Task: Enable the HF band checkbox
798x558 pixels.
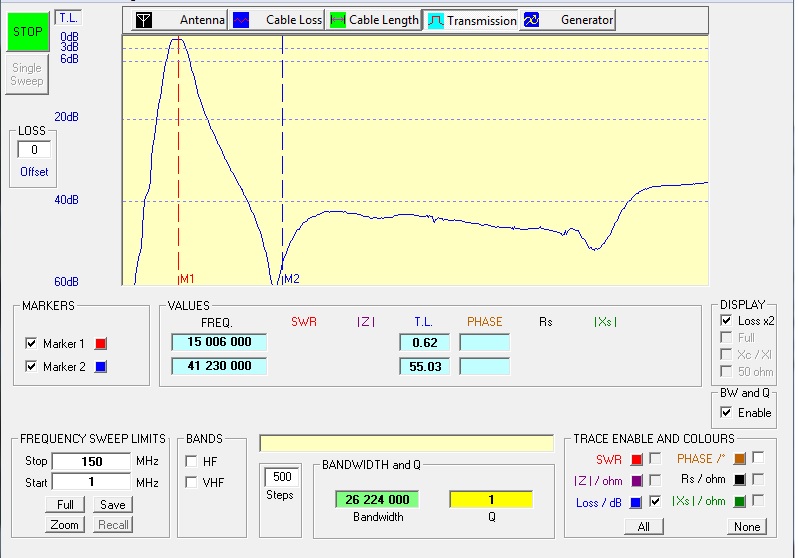Action: point(191,461)
